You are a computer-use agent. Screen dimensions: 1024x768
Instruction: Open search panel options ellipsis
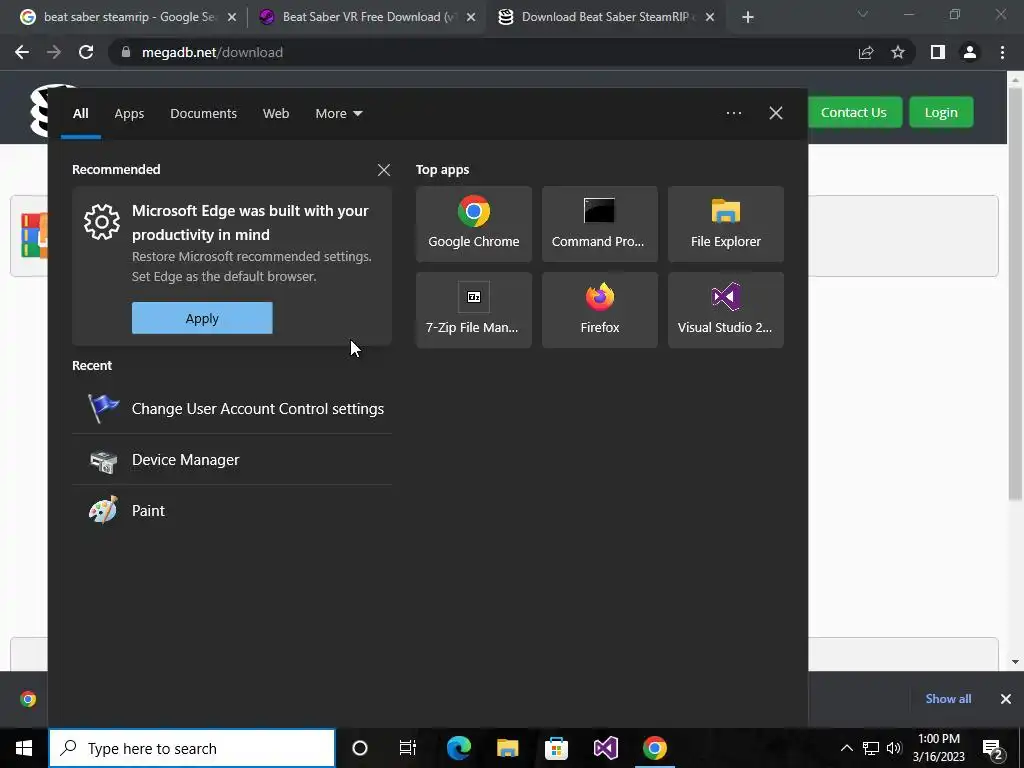pos(733,113)
